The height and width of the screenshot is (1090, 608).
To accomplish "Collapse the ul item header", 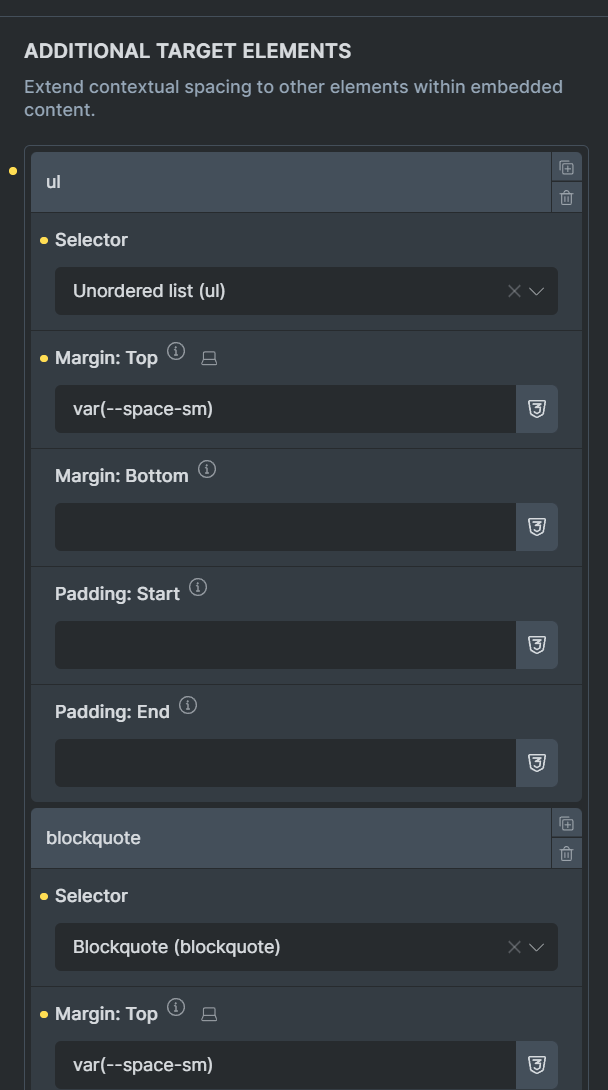I will pos(291,182).
